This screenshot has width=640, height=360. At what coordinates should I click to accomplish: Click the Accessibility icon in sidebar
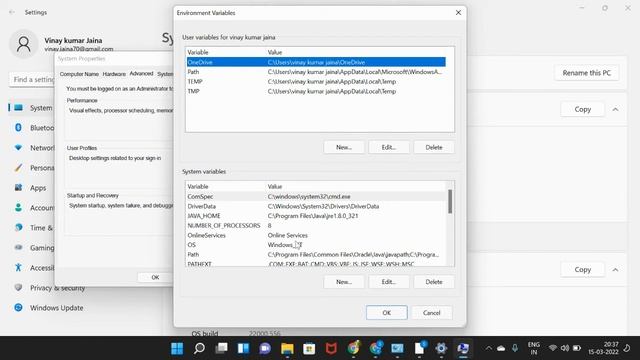tap(18, 268)
